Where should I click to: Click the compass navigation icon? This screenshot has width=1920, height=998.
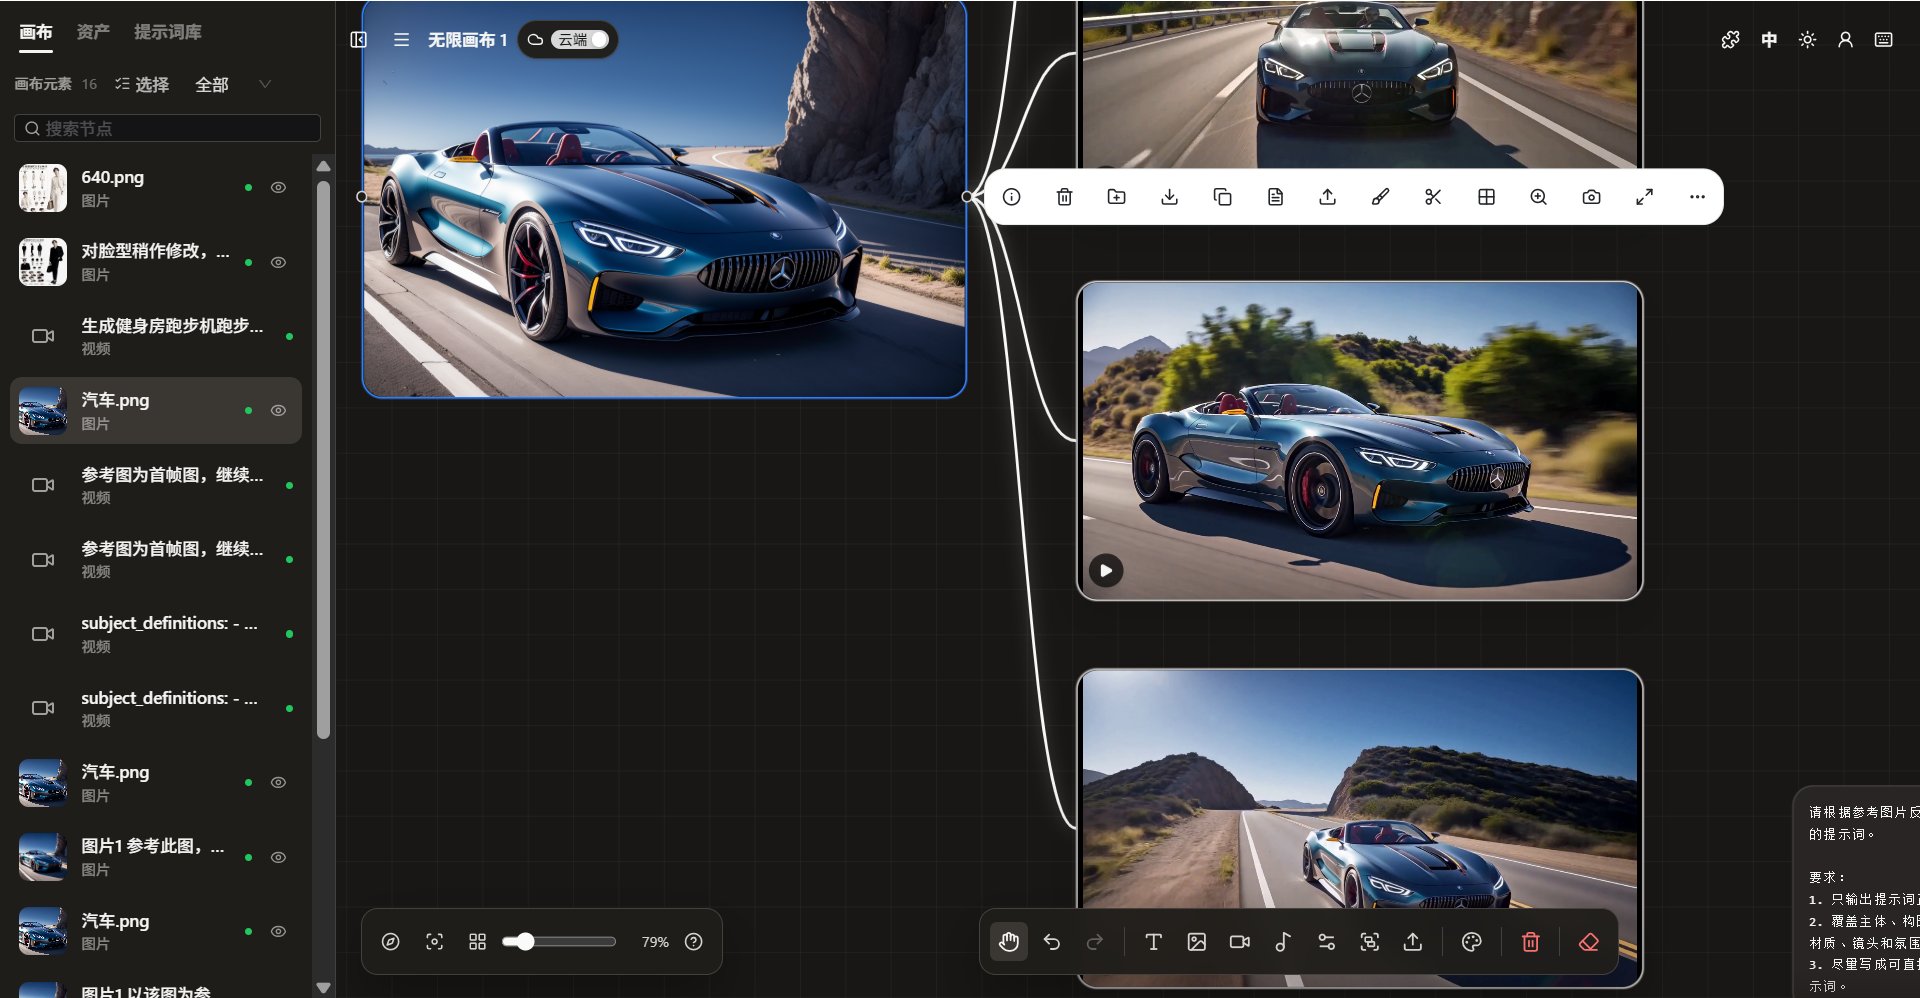[x=391, y=942]
